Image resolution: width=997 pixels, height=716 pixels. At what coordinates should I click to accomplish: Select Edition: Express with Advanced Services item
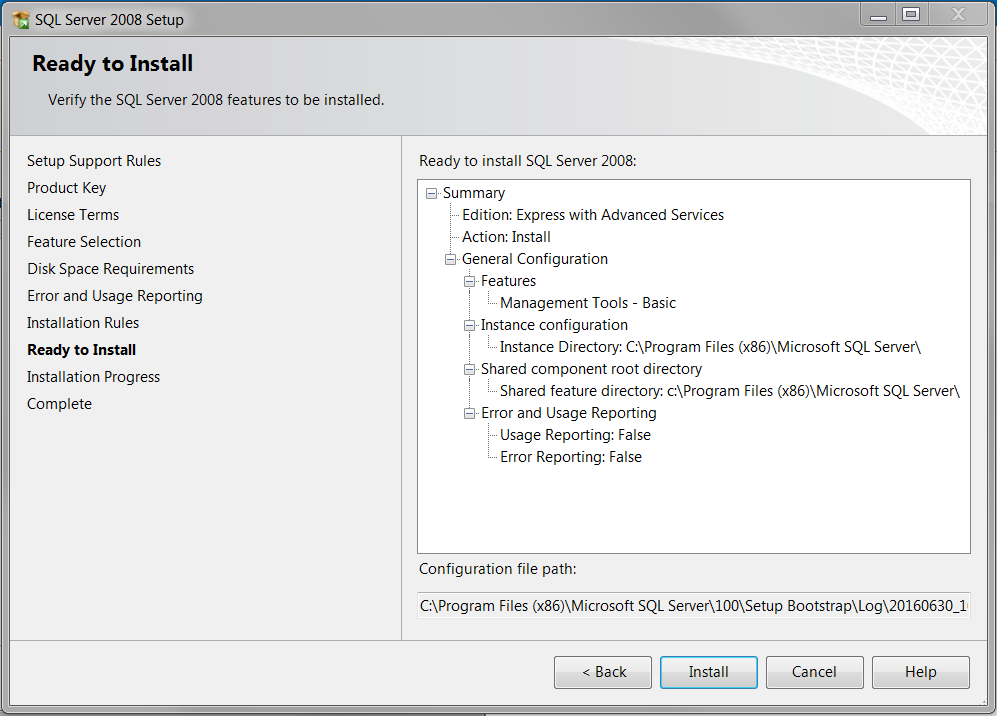(x=592, y=215)
